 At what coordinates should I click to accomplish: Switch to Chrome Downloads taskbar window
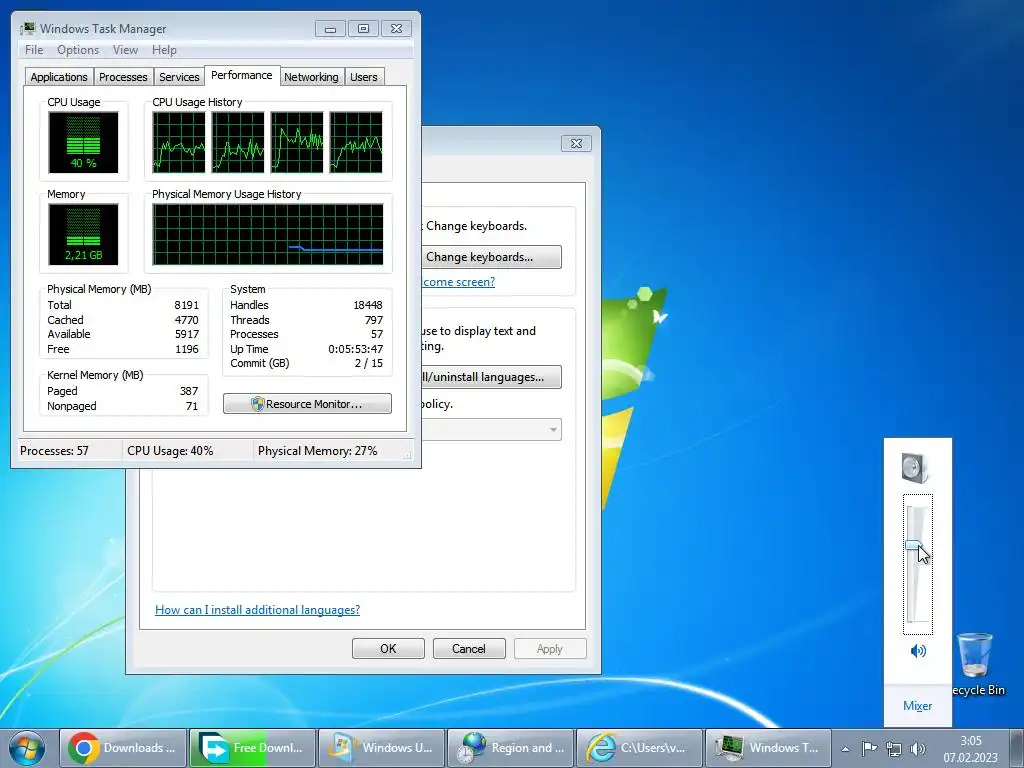click(123, 748)
